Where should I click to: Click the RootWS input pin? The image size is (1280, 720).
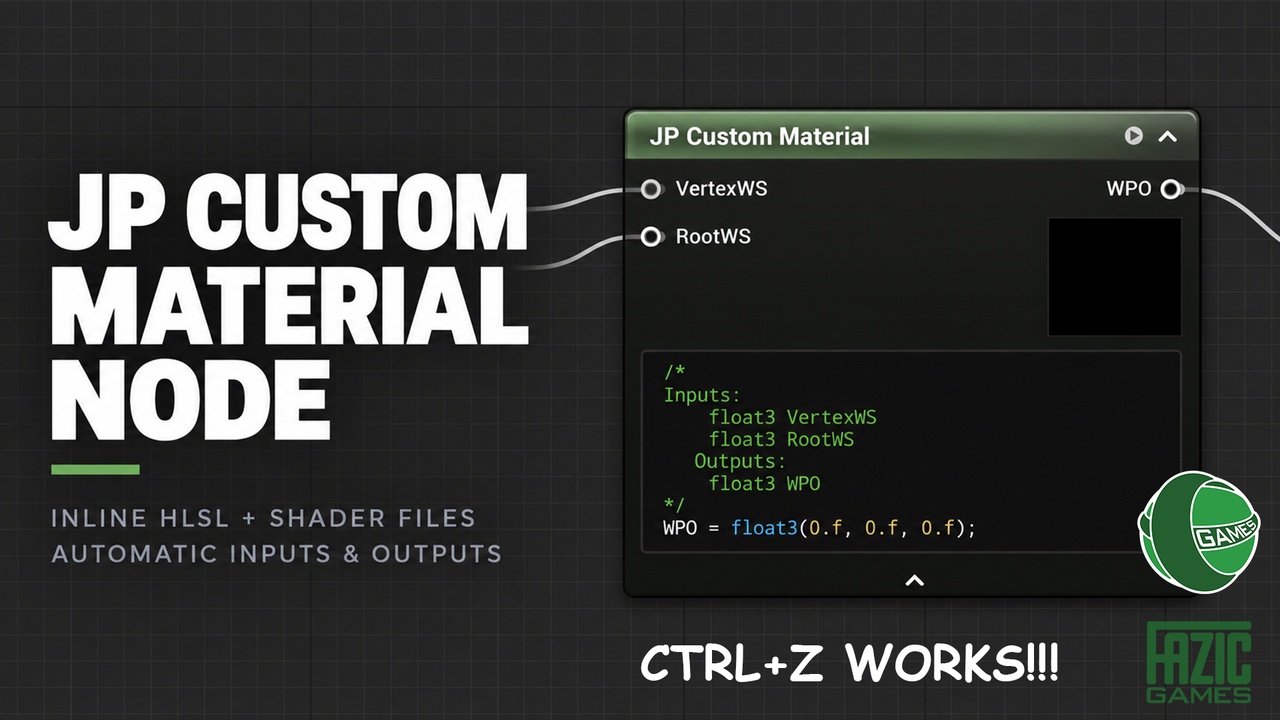pos(652,236)
